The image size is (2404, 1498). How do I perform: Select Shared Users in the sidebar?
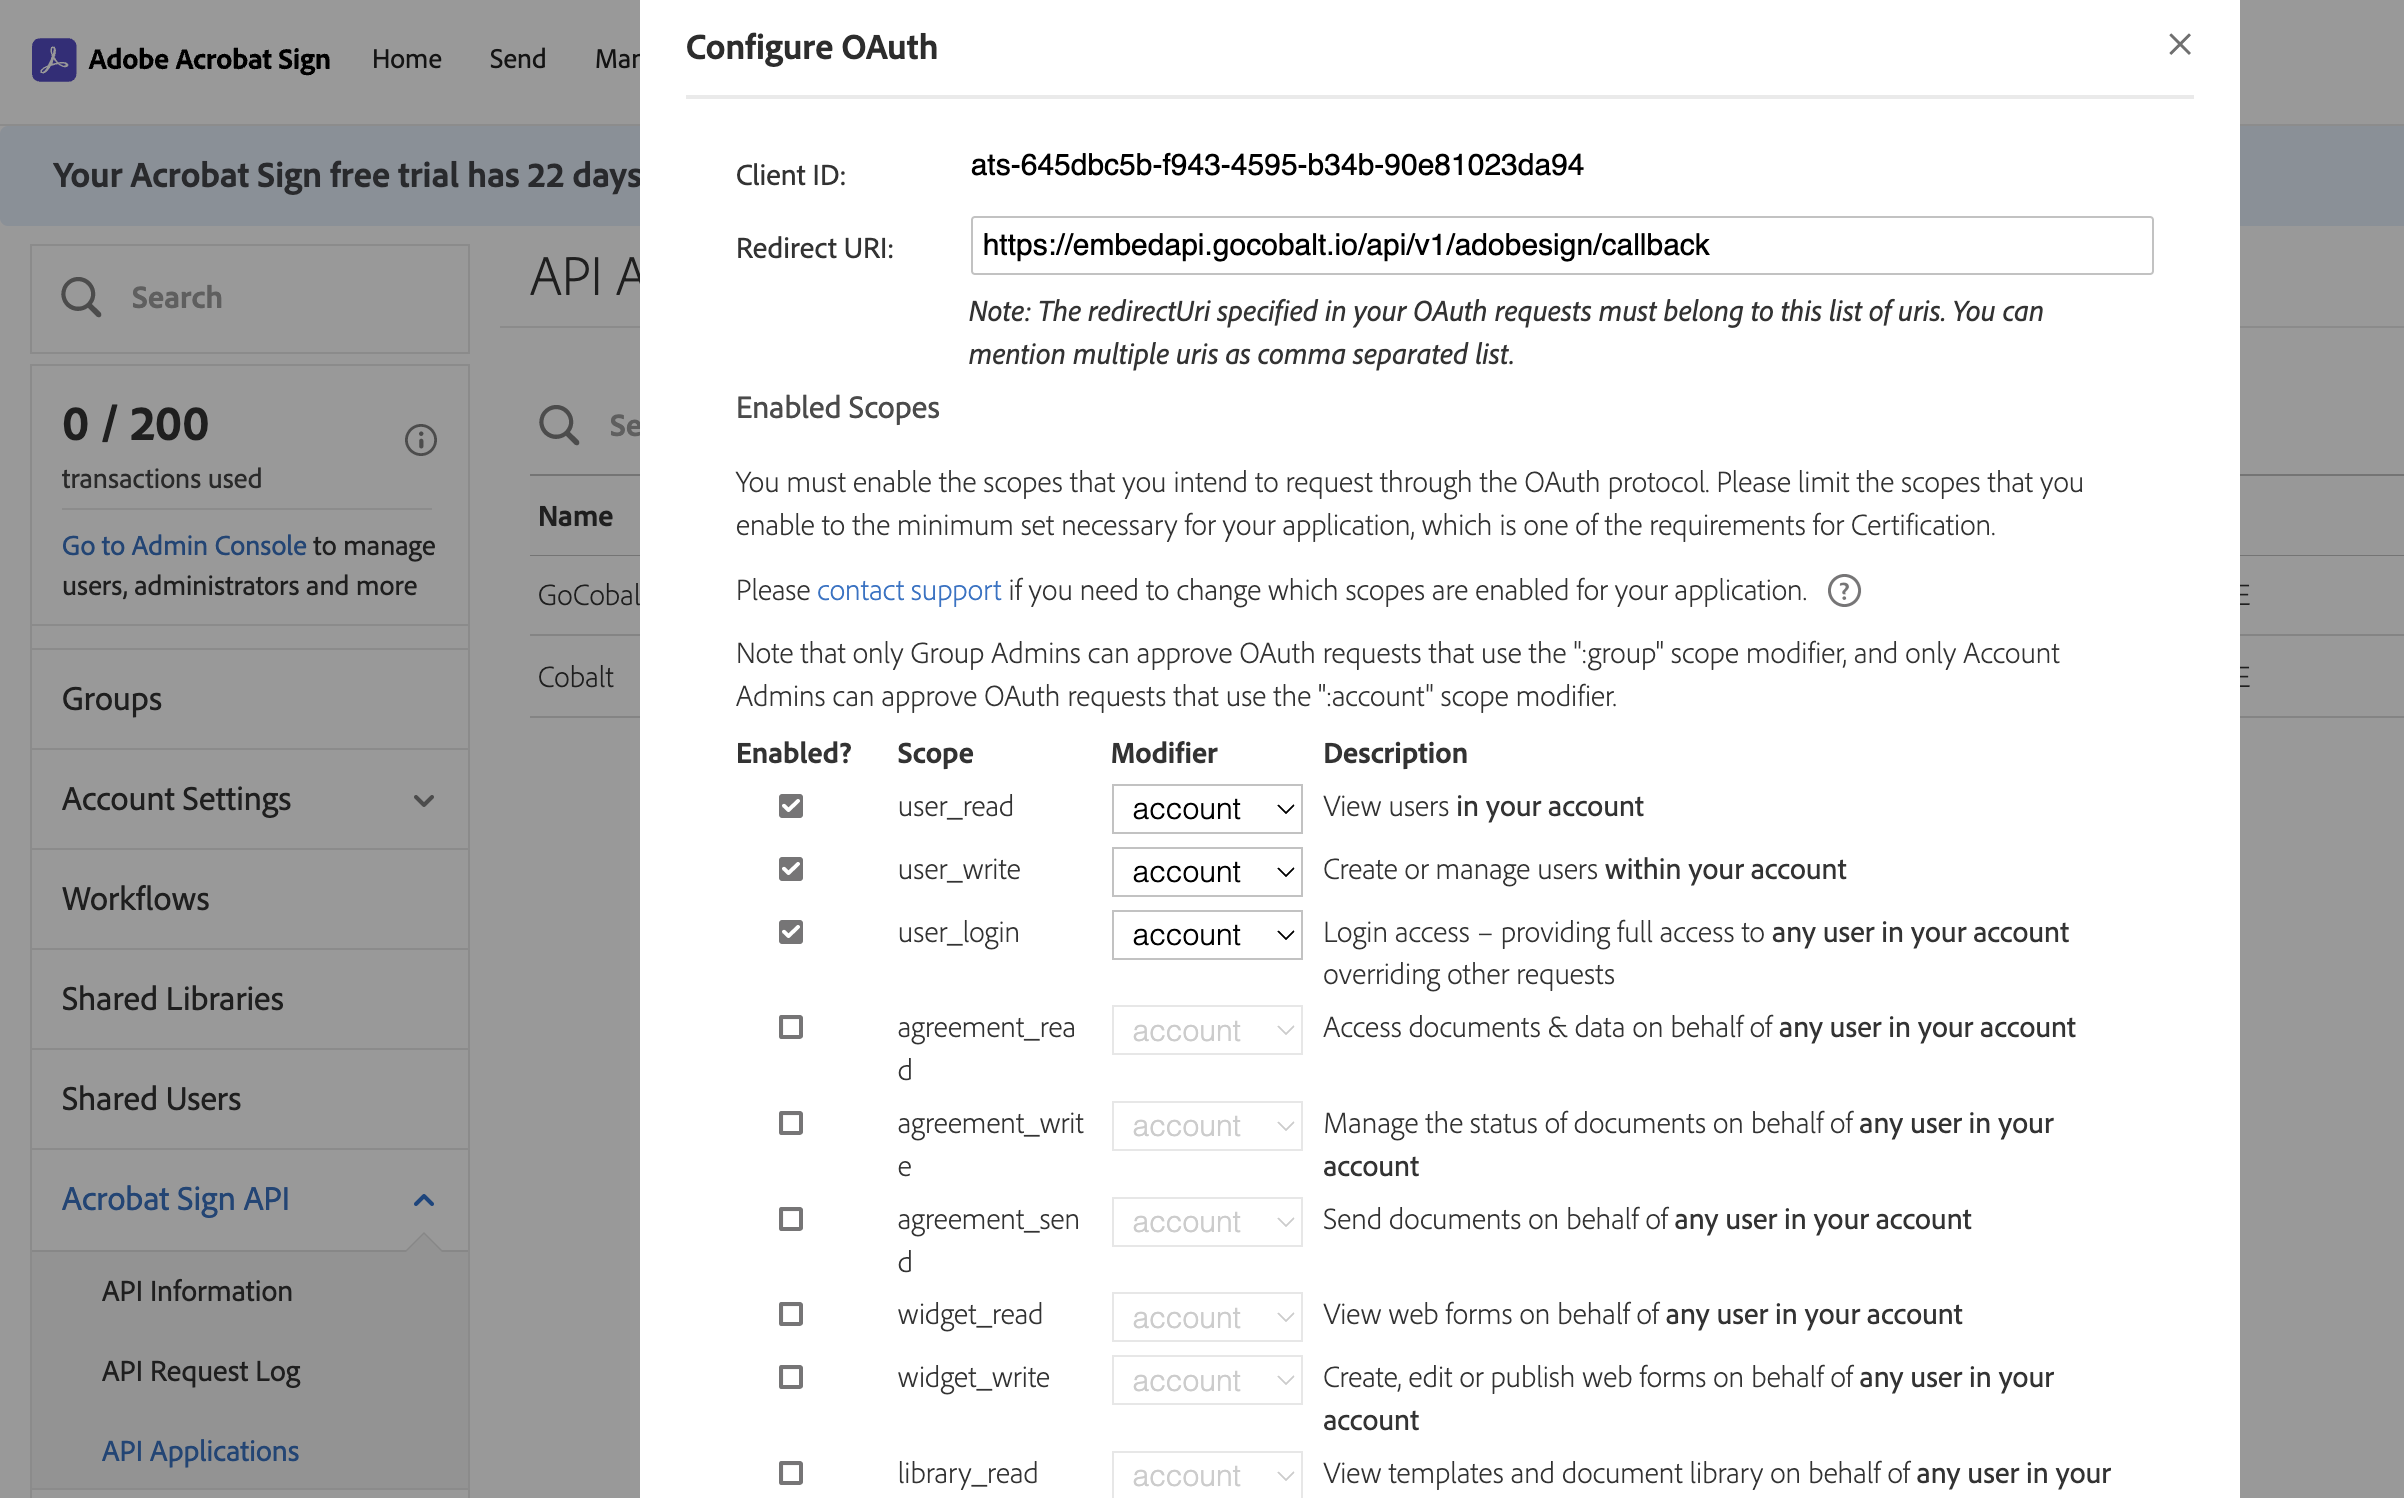tap(151, 1098)
